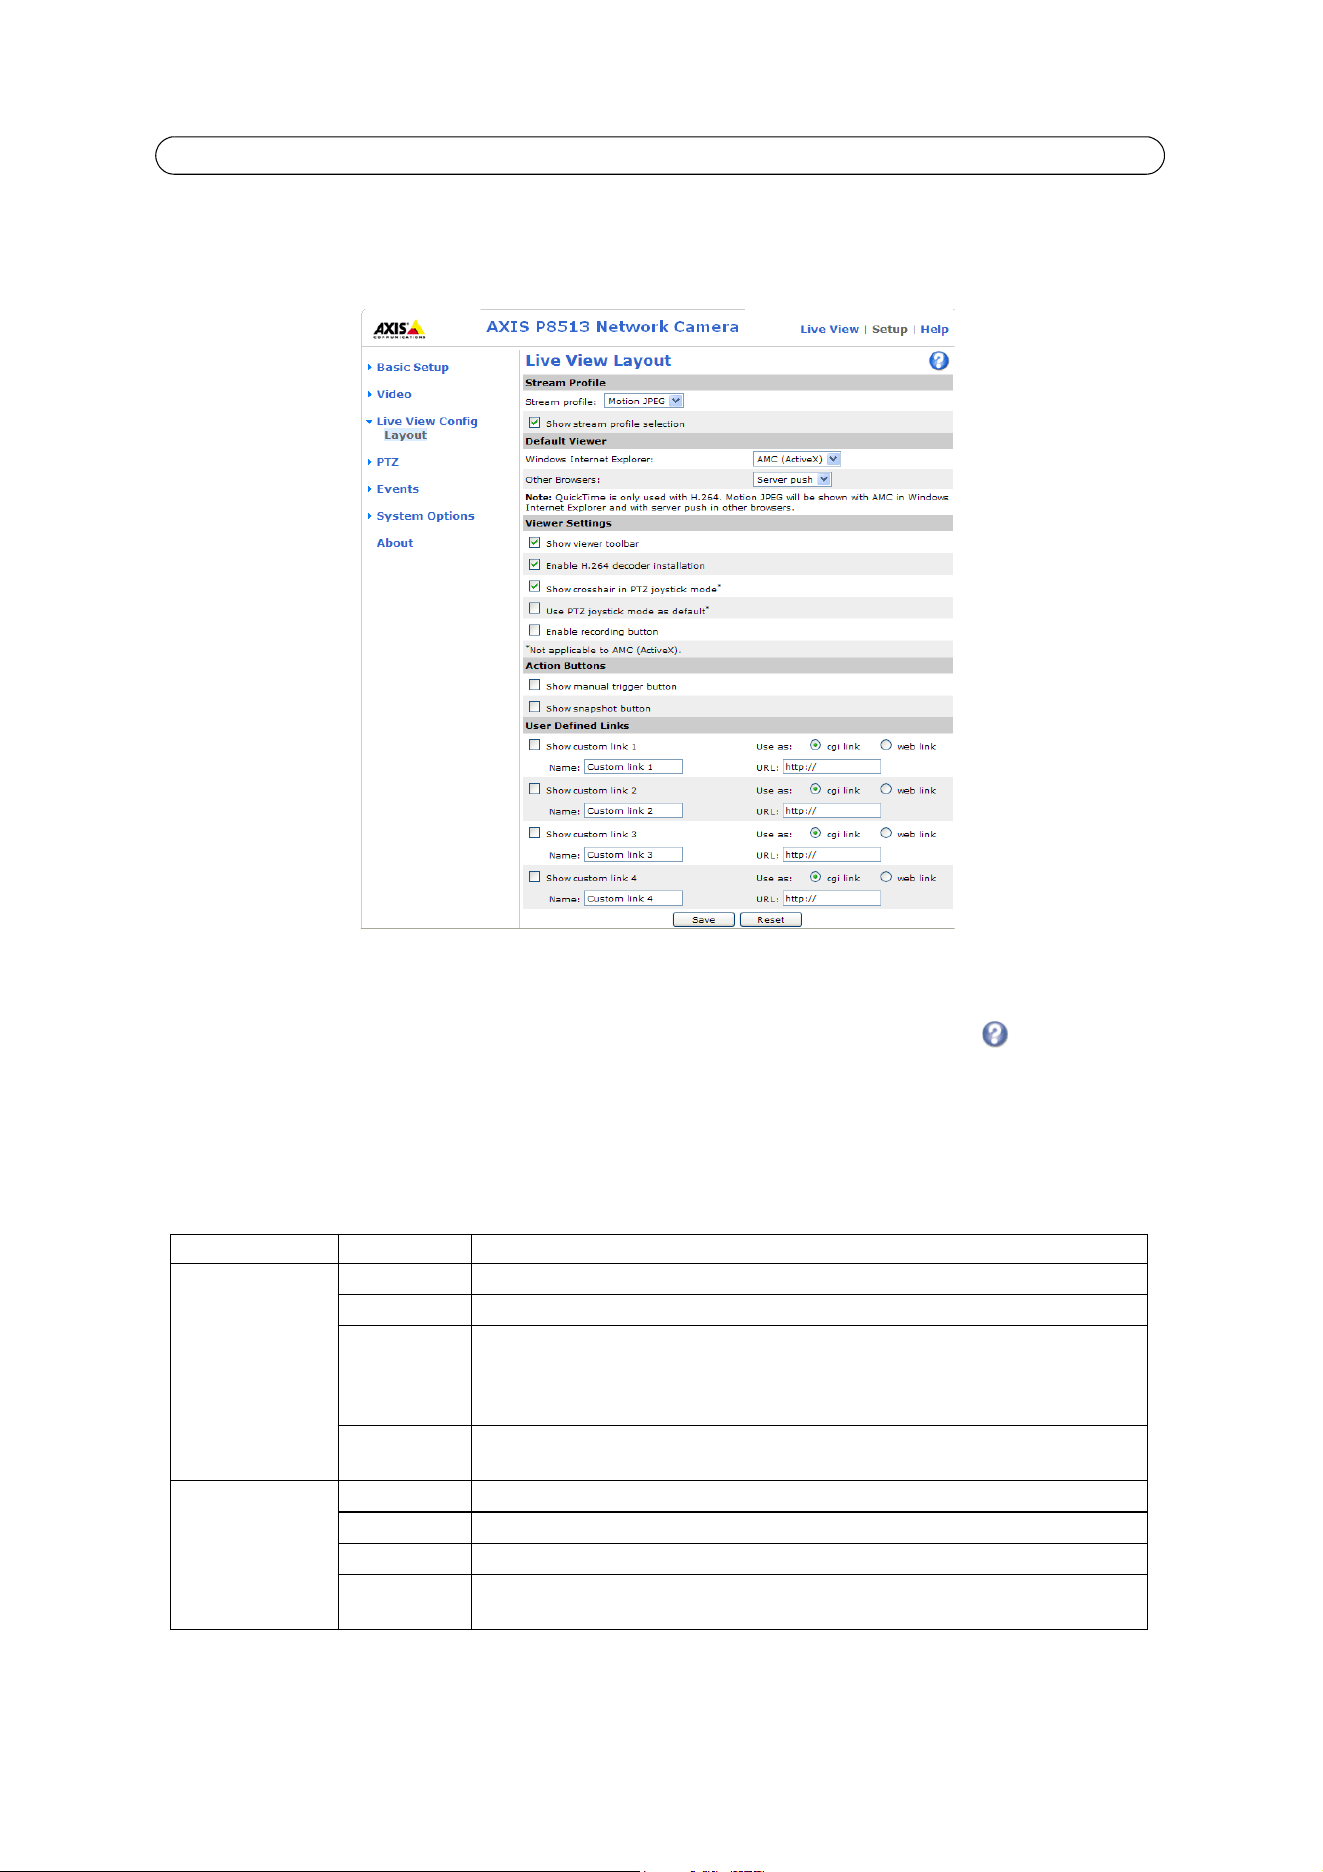Click the Save button
This screenshot has width=1323, height=1872.
(x=704, y=920)
